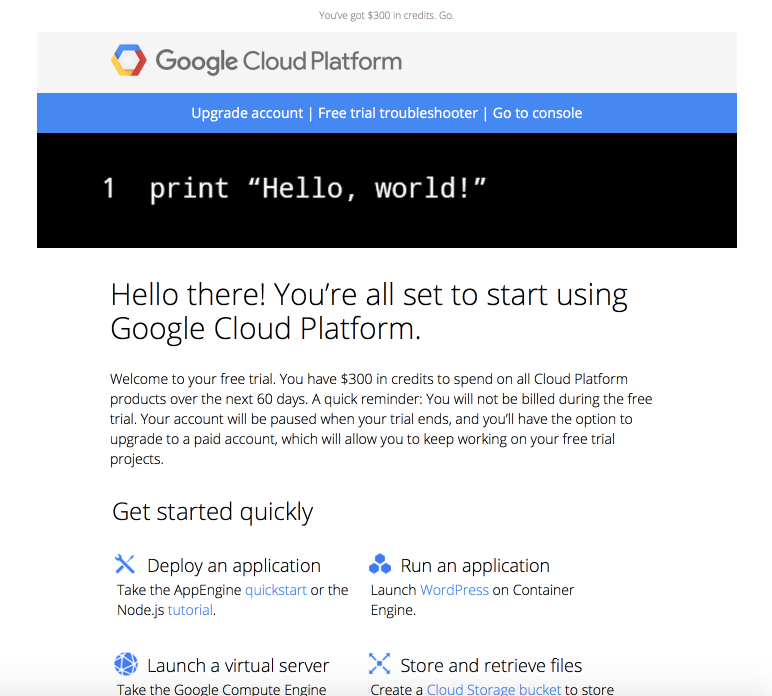Follow the AppEngine quickstart link

(276, 590)
